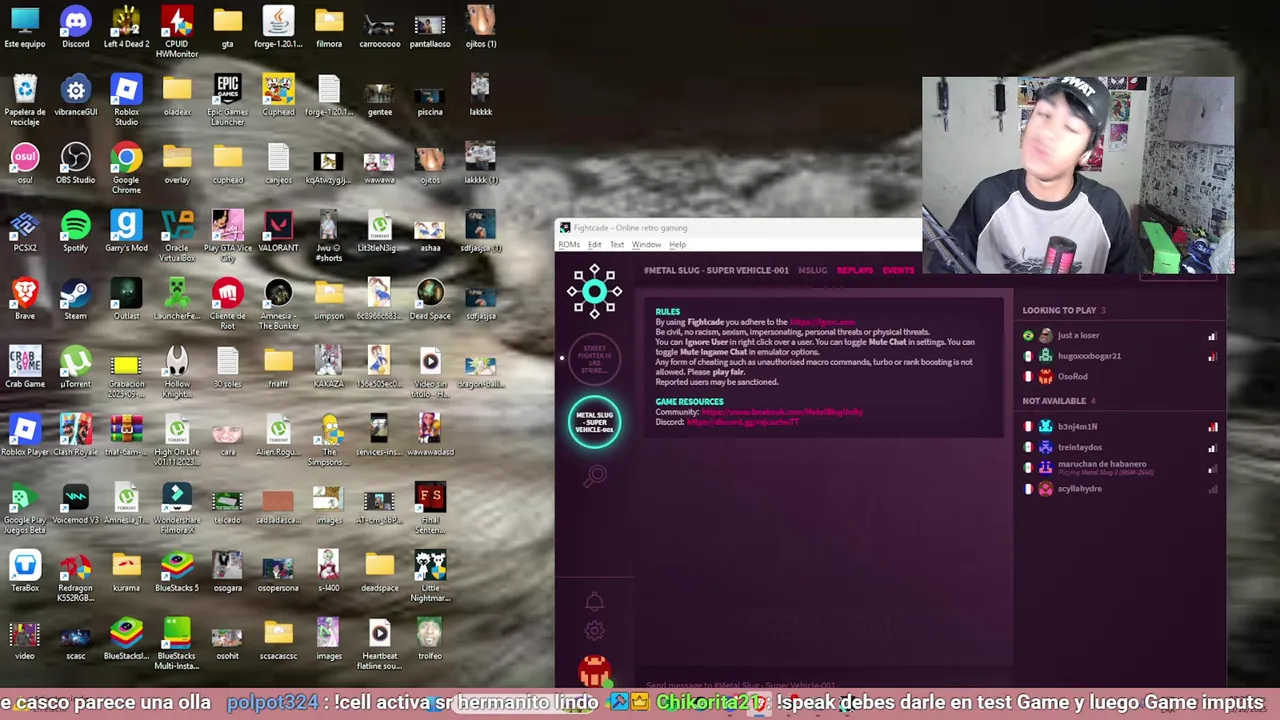Launch Hollow Knight shortcut
The width and height of the screenshot is (1280, 720).
pos(177,372)
